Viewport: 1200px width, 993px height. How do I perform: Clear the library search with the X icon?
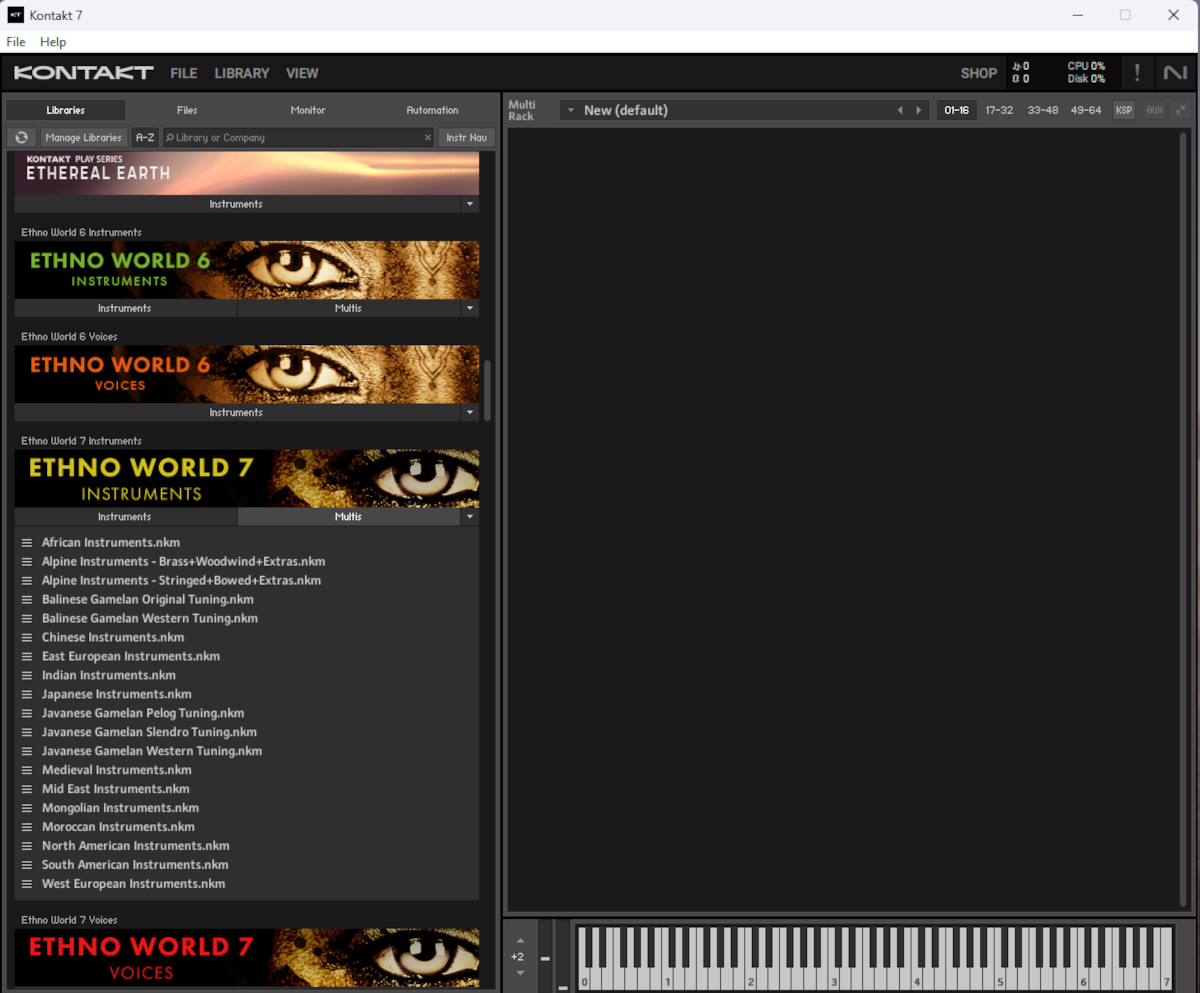tap(428, 138)
